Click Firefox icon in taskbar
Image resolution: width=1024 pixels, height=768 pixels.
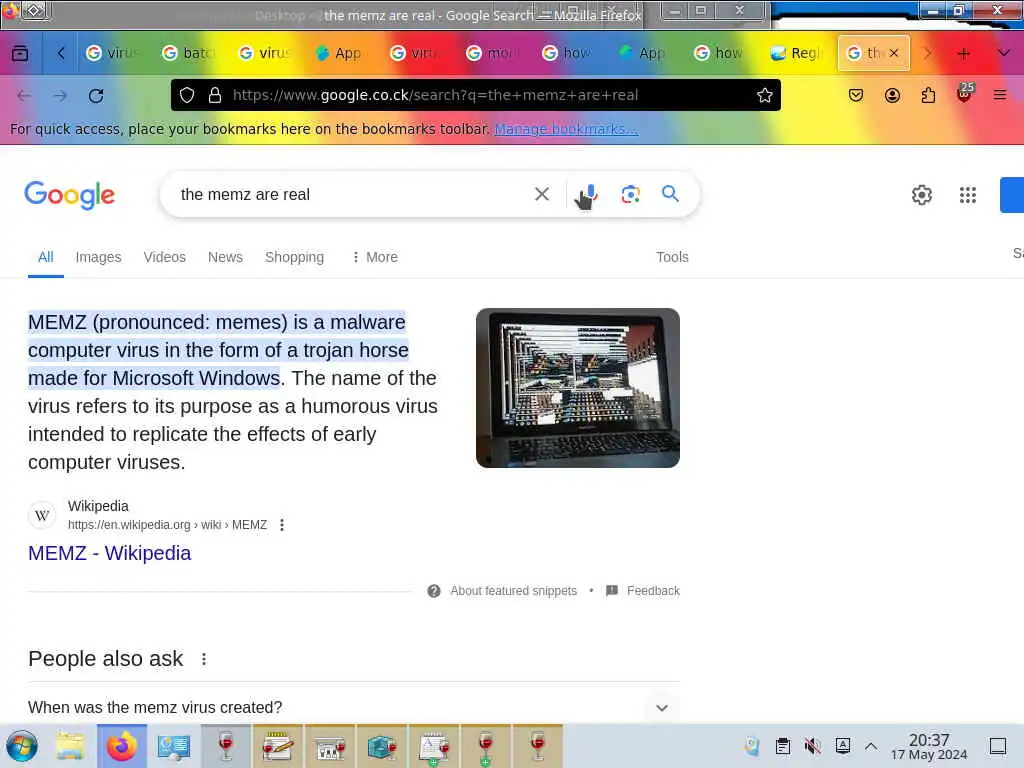[x=123, y=746]
